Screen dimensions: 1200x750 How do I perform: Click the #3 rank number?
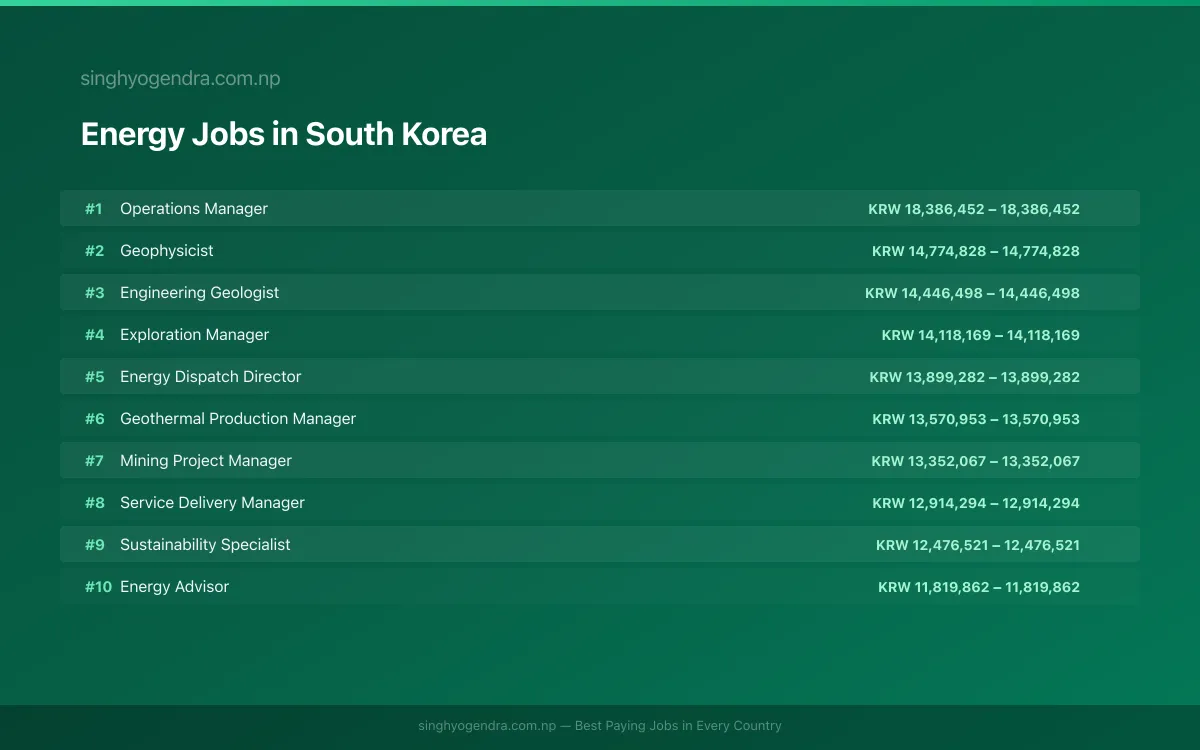94,293
